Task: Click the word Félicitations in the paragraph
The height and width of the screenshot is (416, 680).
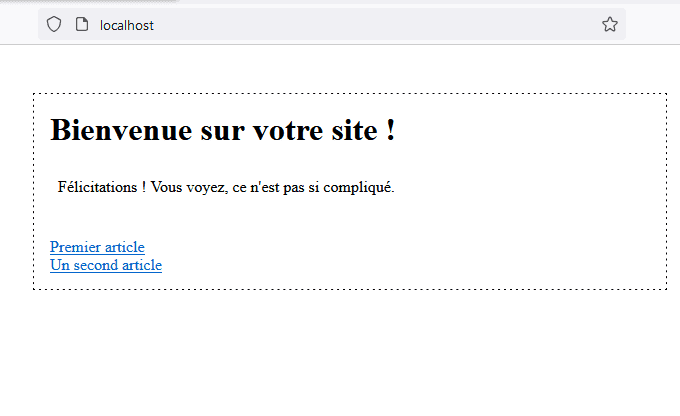Action: [x=98, y=187]
